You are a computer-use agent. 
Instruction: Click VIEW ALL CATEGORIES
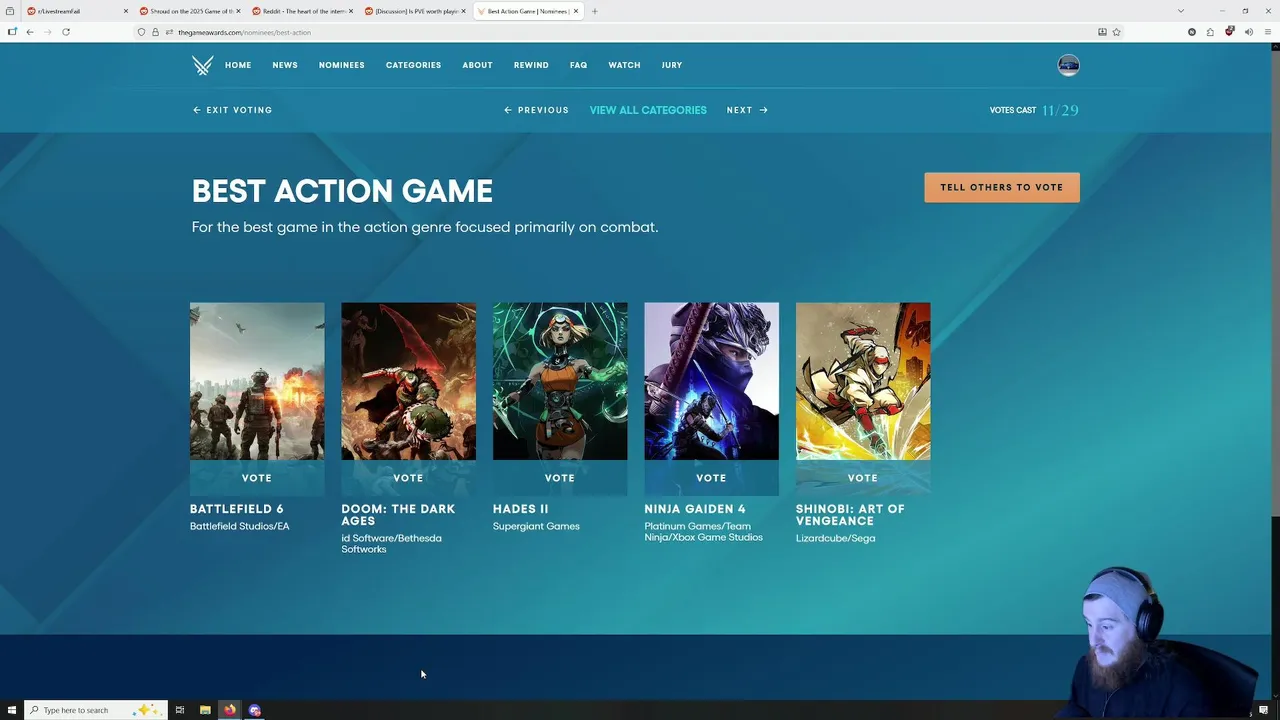click(x=648, y=110)
